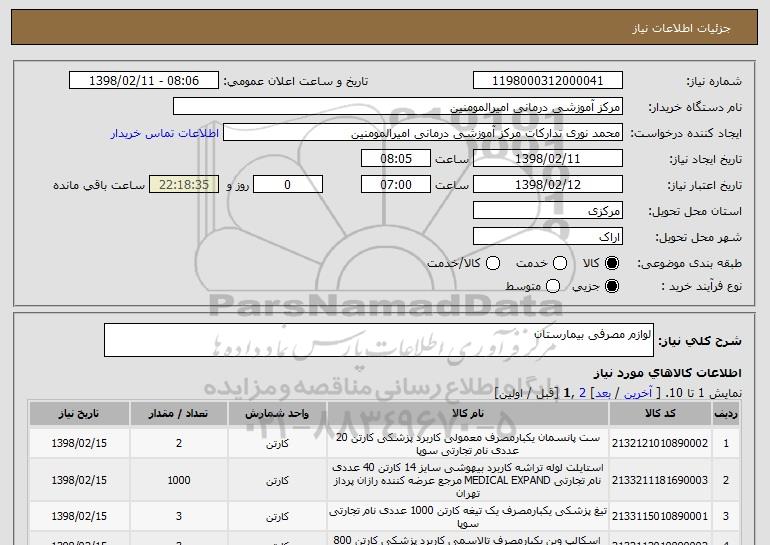The height and width of the screenshot is (545, 770).
Task: Click the validity time field 07:00
Action: pos(396,185)
